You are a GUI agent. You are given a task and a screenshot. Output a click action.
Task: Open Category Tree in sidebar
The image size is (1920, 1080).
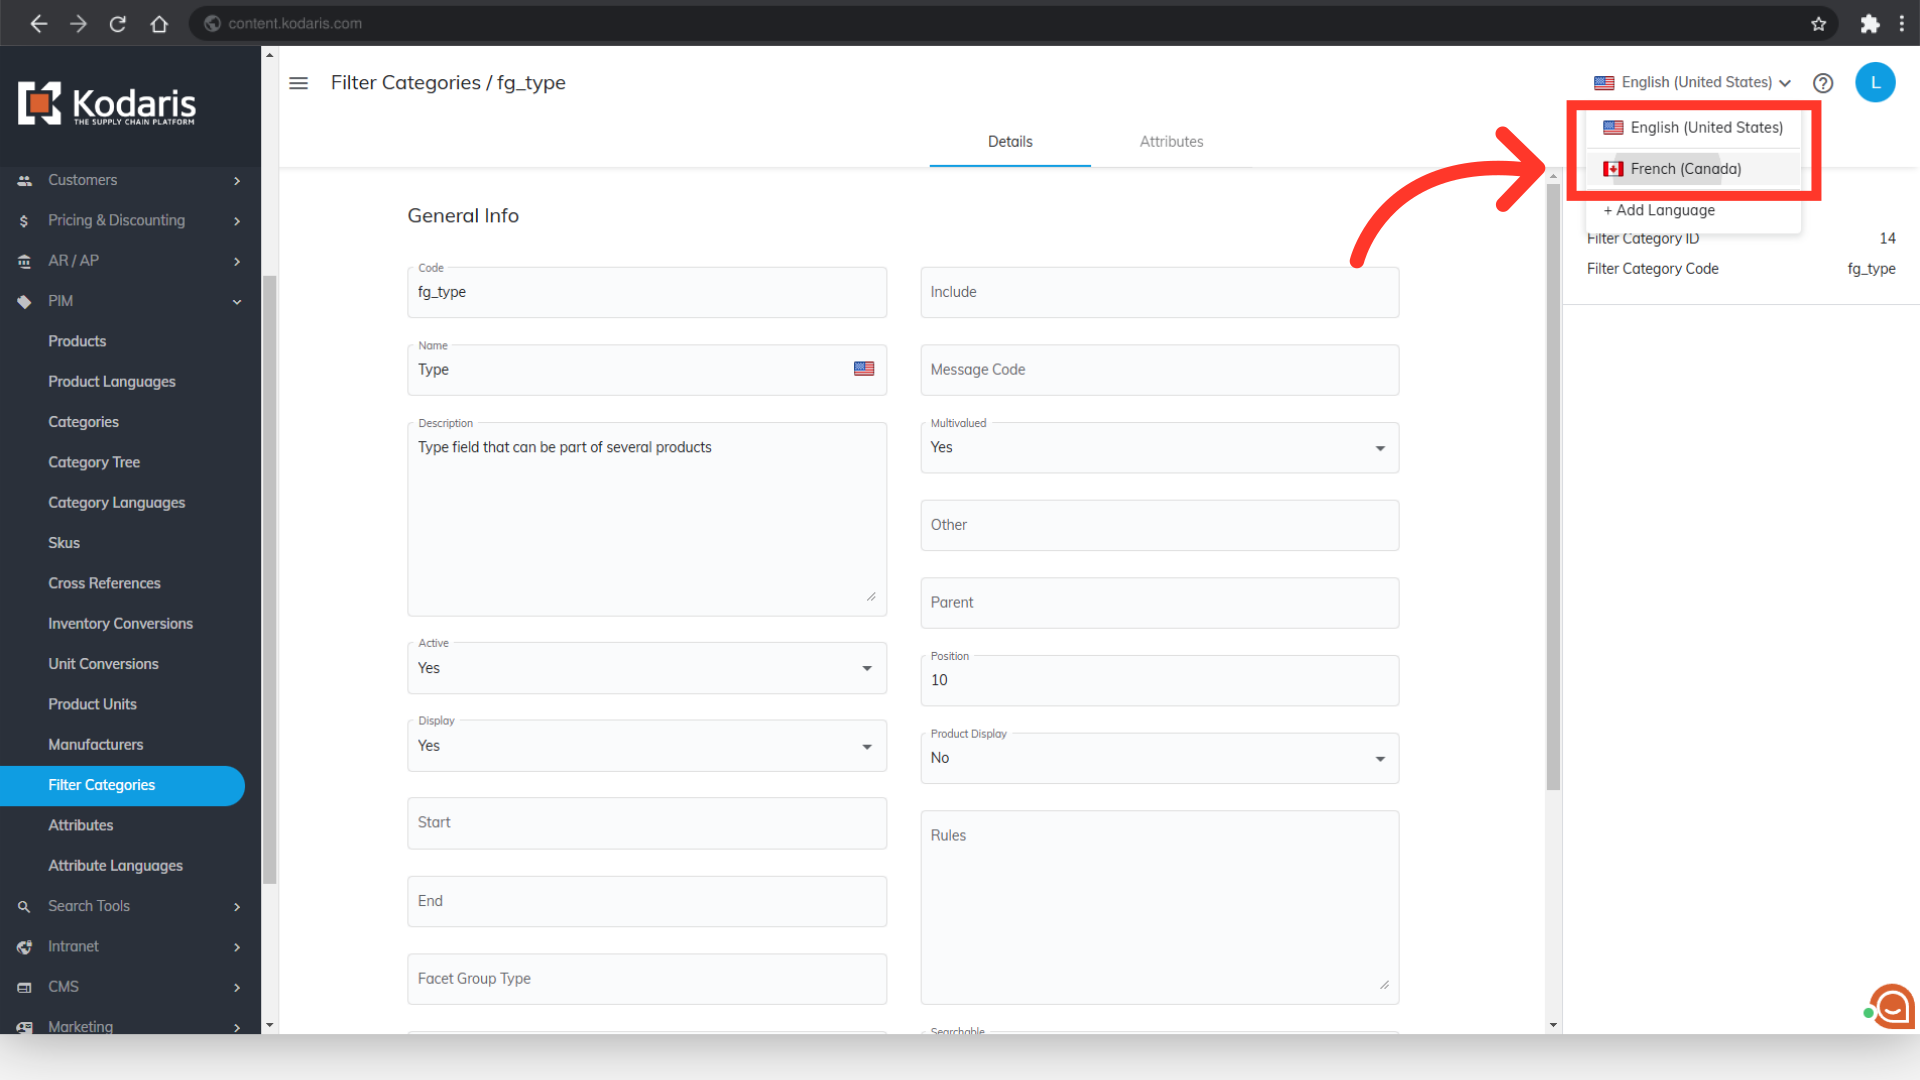pyautogui.click(x=94, y=462)
